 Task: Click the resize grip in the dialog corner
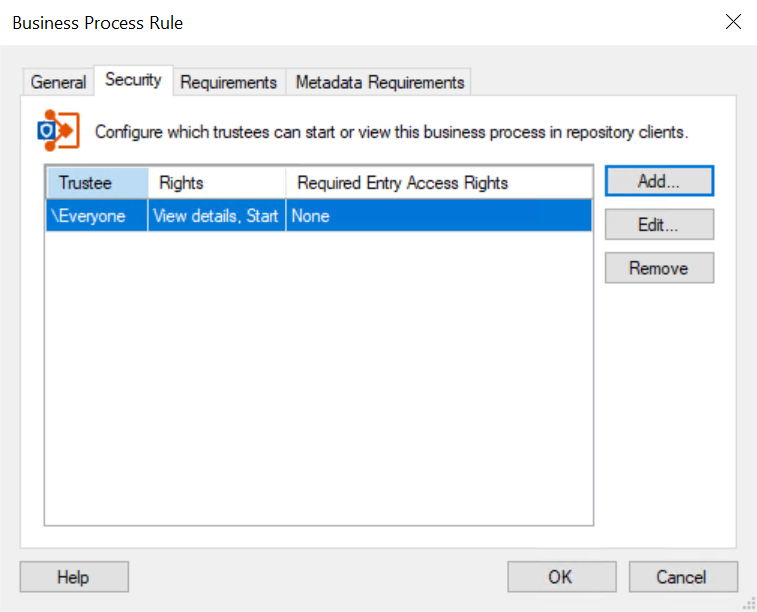tap(749, 604)
